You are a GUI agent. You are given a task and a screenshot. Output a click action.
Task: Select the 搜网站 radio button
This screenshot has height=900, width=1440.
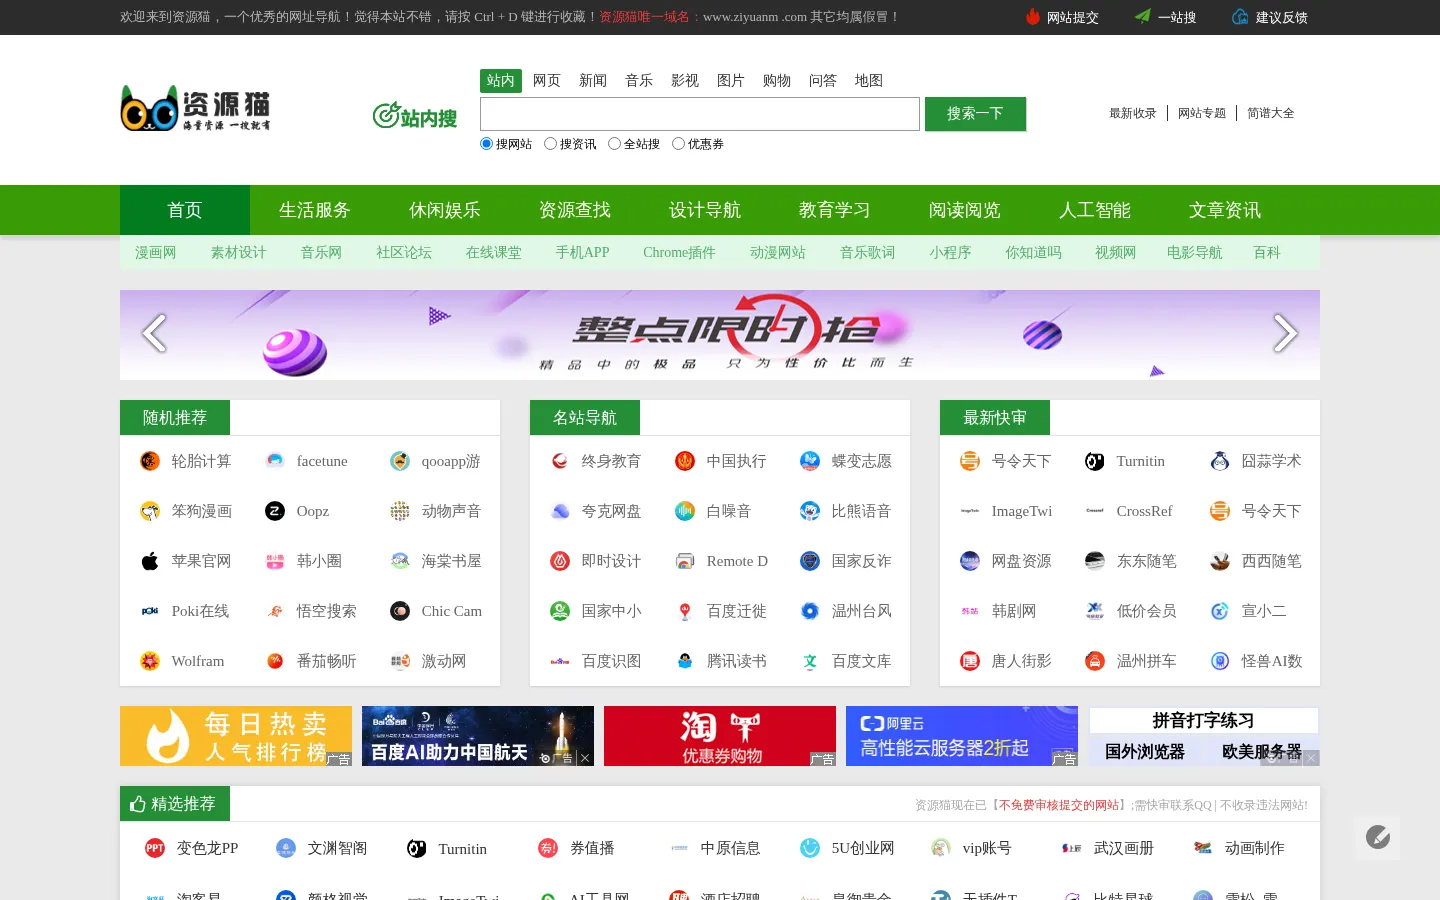click(x=487, y=144)
